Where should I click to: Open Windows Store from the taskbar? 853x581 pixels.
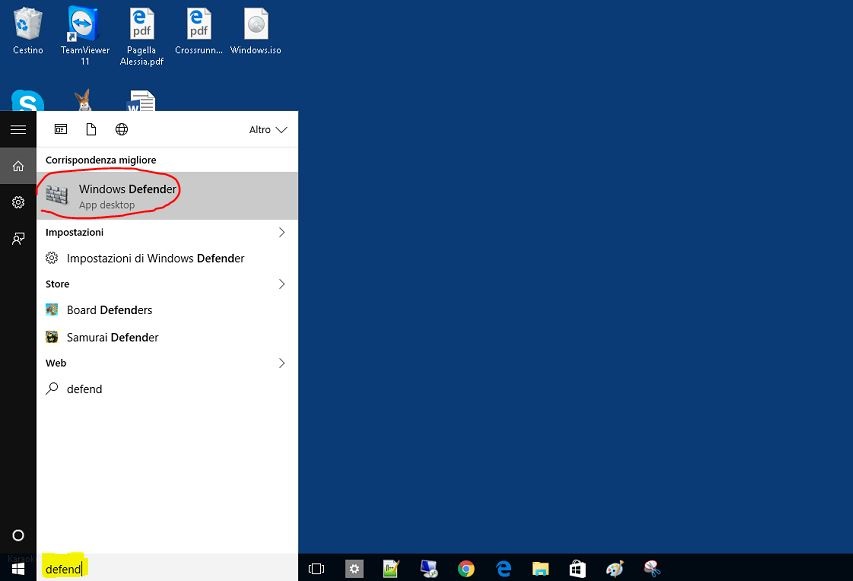pyautogui.click(x=577, y=569)
